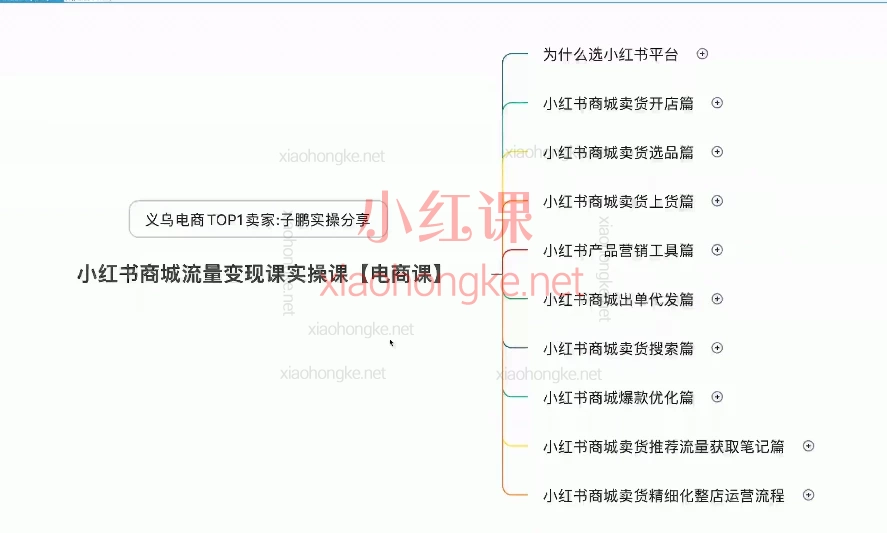Expand the 小红书商城卖货搜索篇 branch
This screenshot has width=887, height=533.
pos(717,347)
